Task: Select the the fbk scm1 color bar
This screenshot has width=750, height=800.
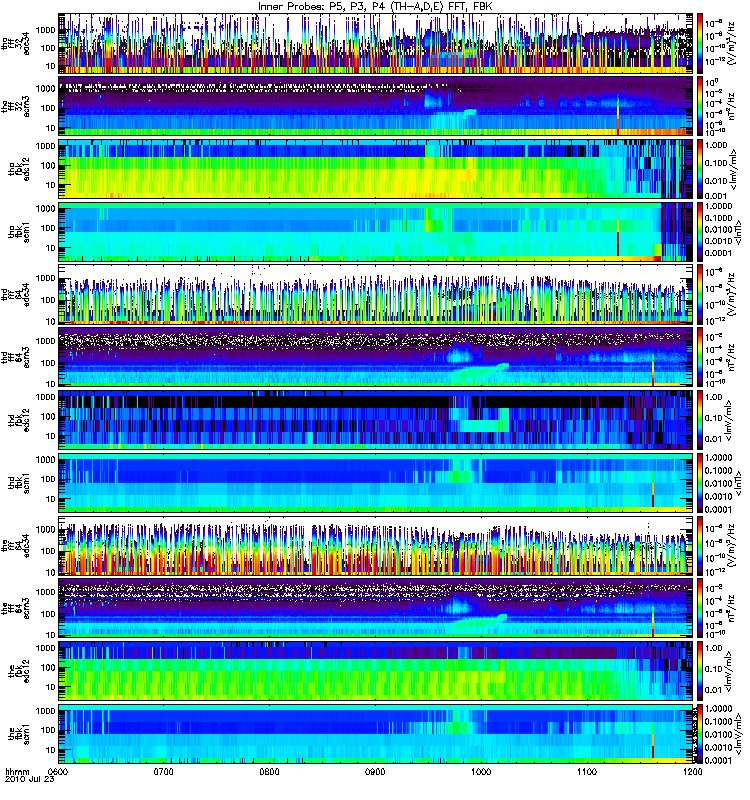Action: [700, 734]
